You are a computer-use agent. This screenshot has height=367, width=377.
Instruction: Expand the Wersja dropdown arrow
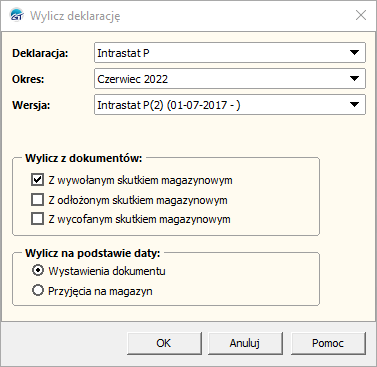tap(354, 105)
